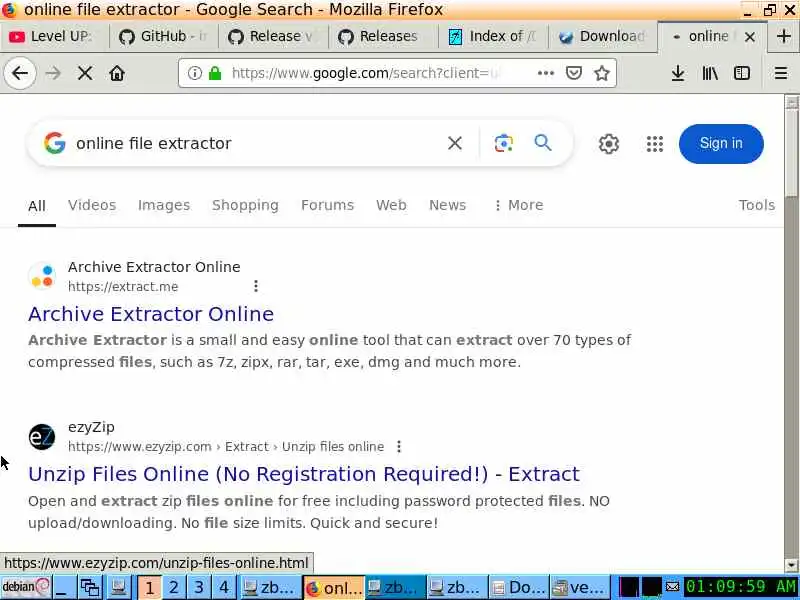Click the window list icon in taskbar
The height and width of the screenshot is (600, 800).
(91, 587)
